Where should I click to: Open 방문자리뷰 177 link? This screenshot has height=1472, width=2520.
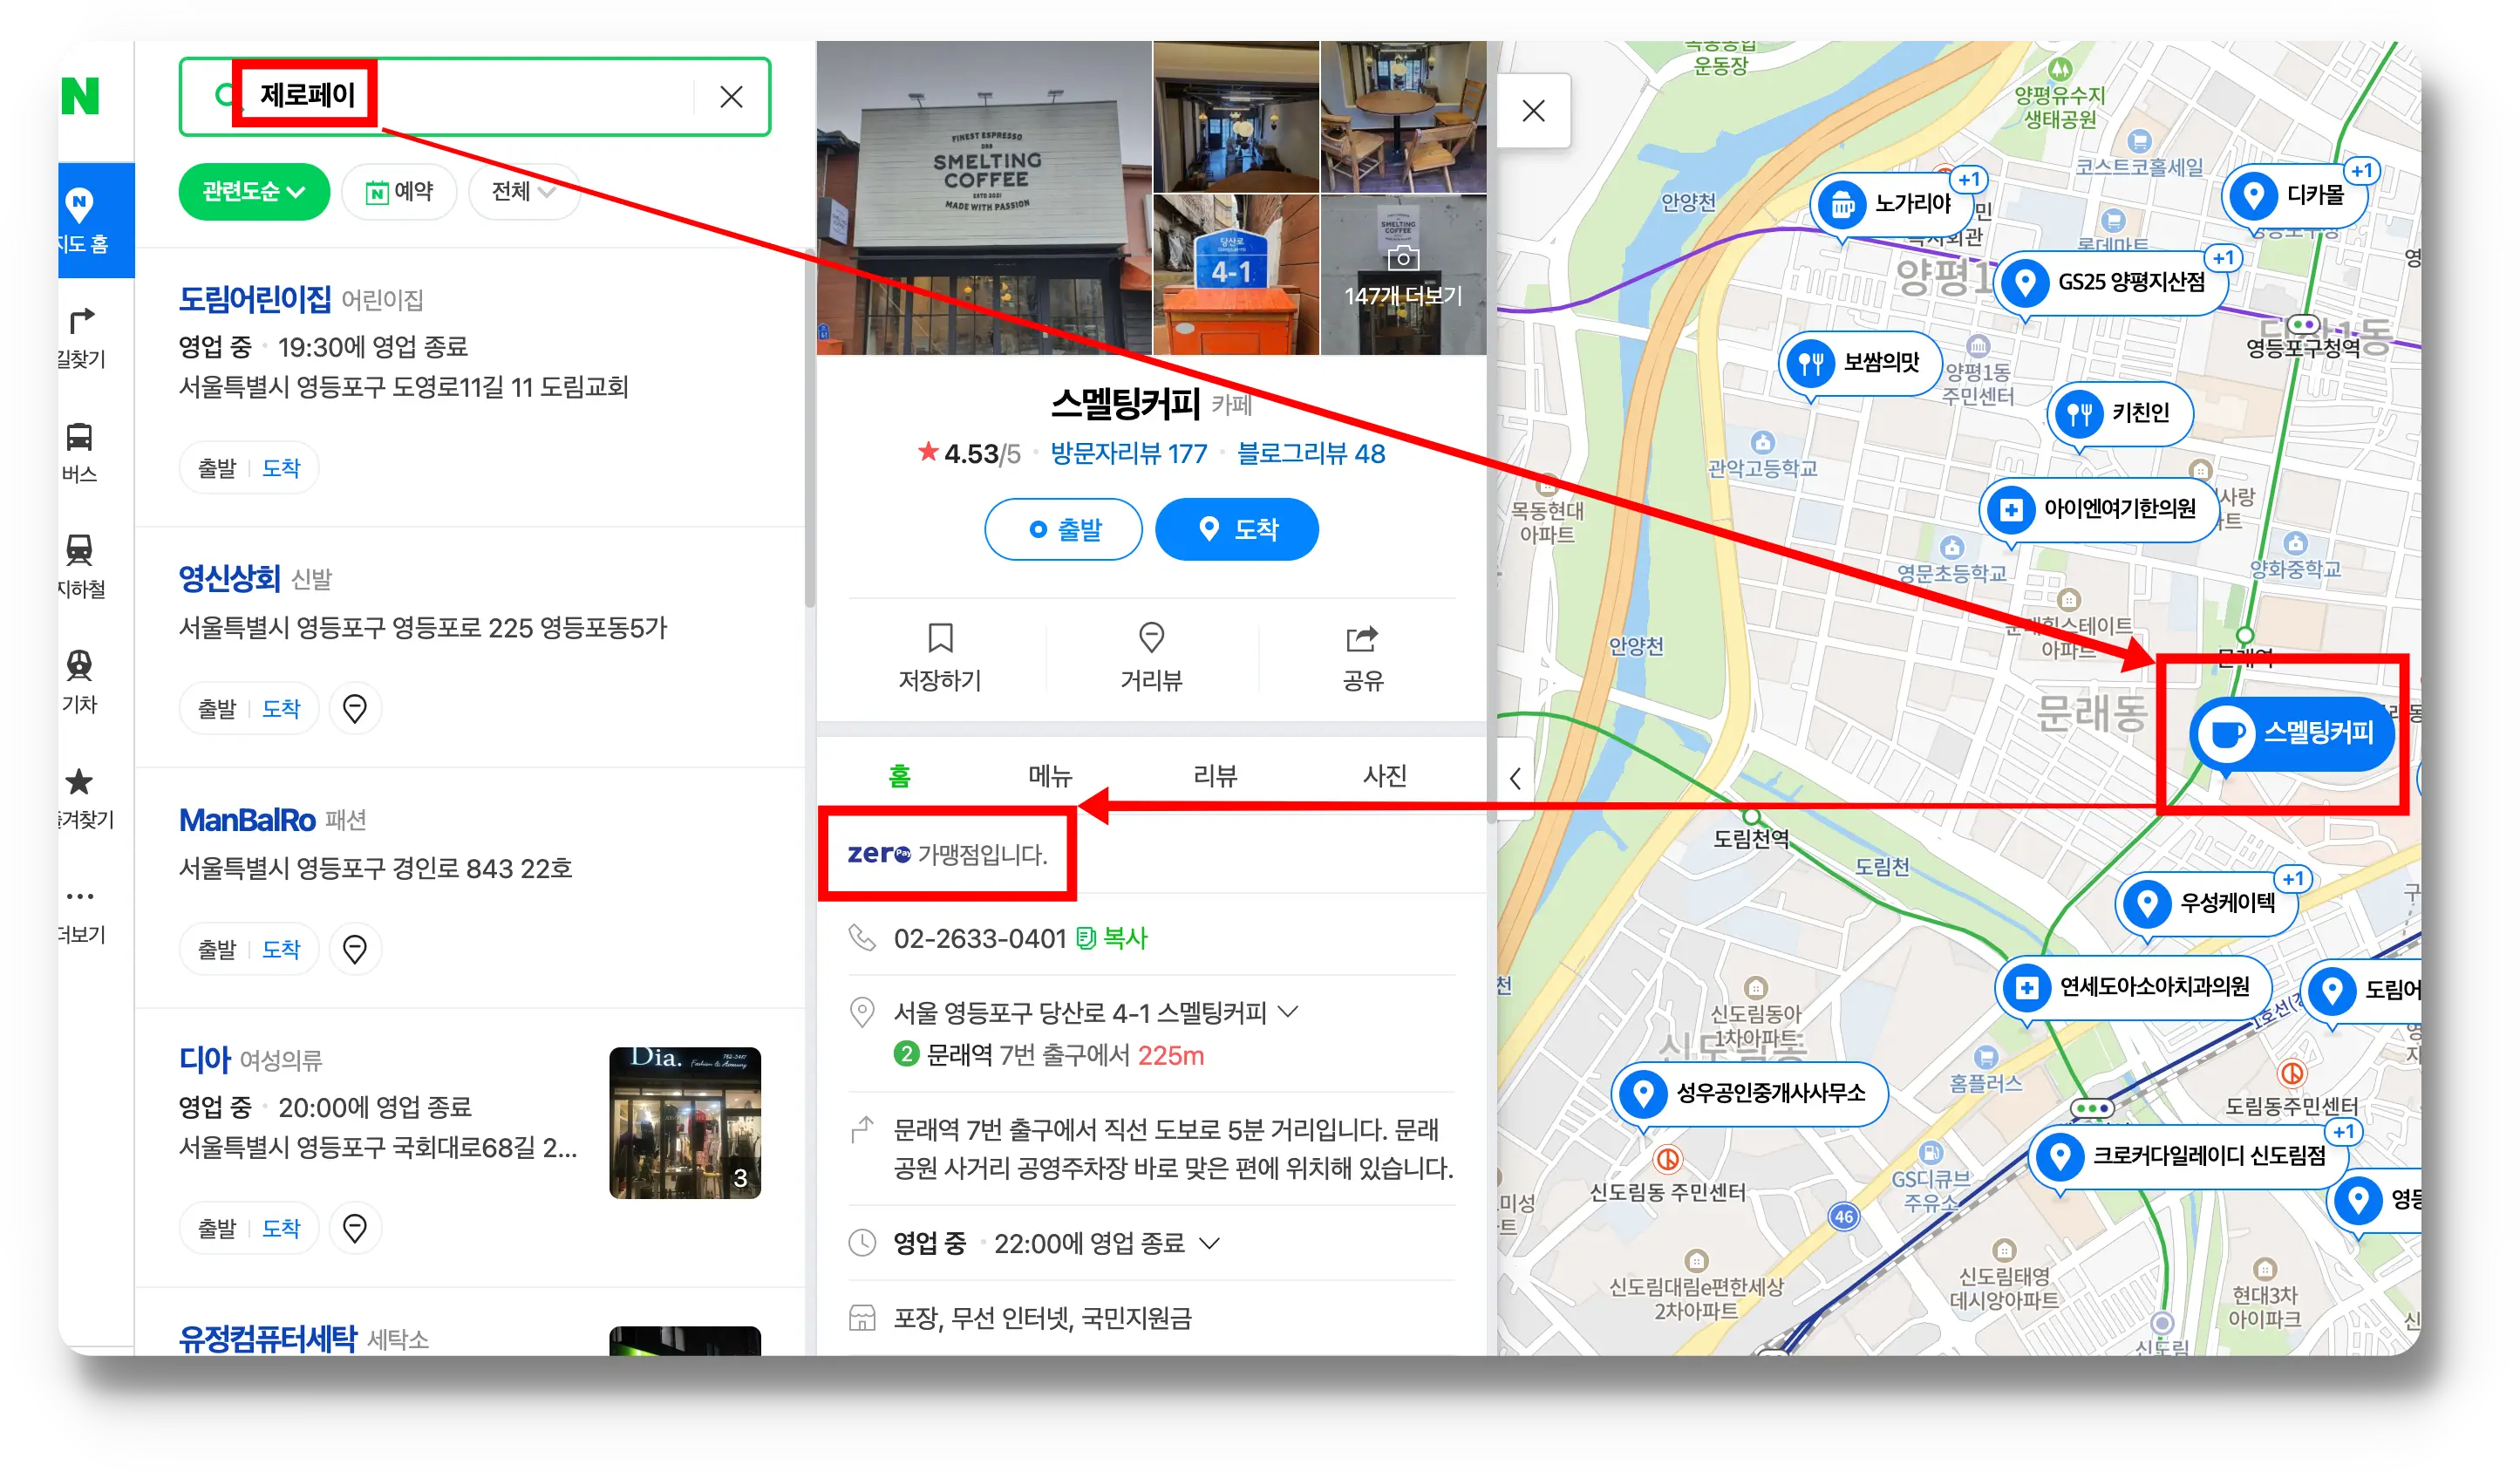pos(1129,454)
